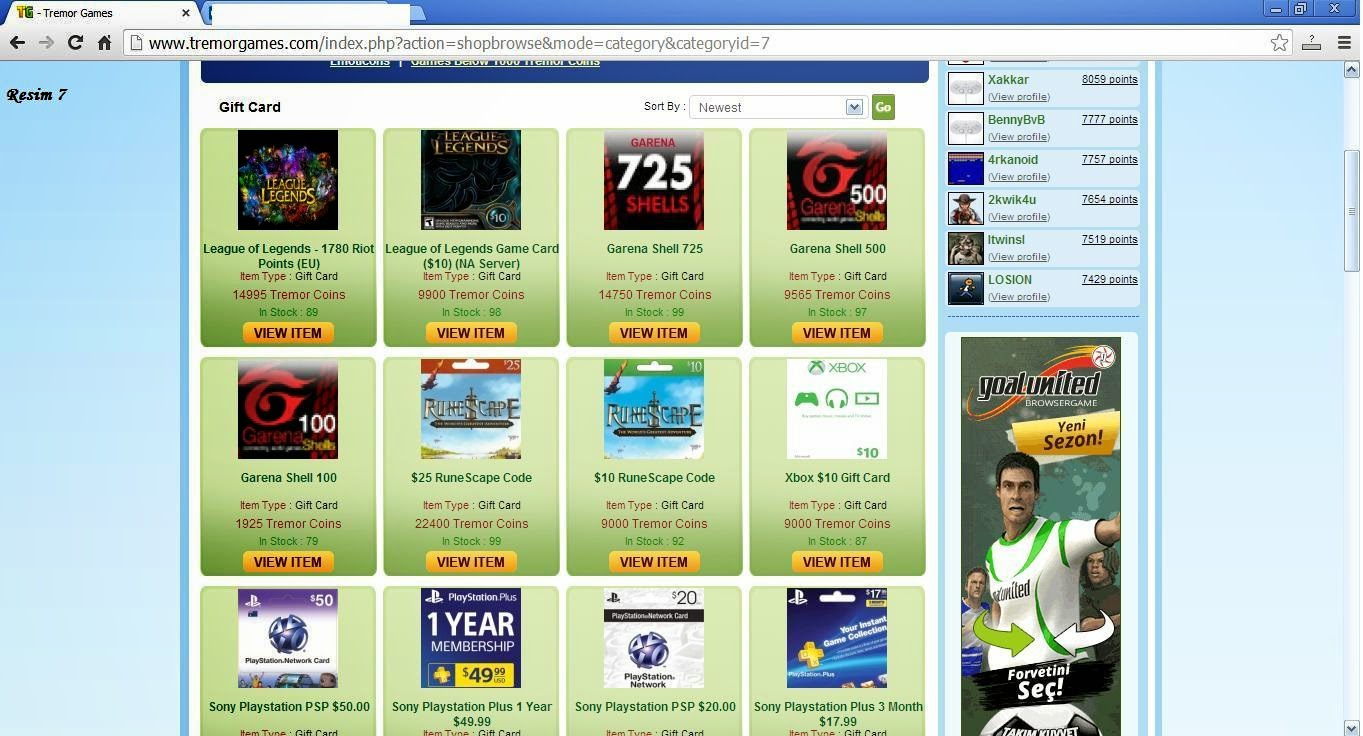This screenshot has width=1363, height=736.
Task: Click LOSION avatar icon
Action: click(966, 289)
